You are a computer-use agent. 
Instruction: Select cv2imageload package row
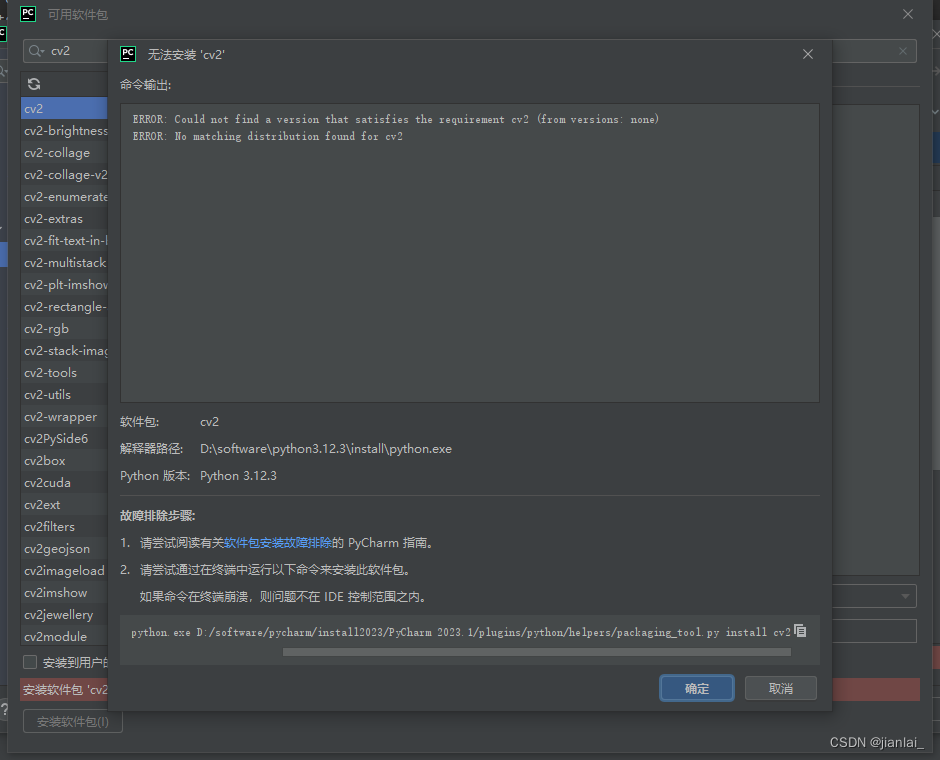tap(64, 571)
